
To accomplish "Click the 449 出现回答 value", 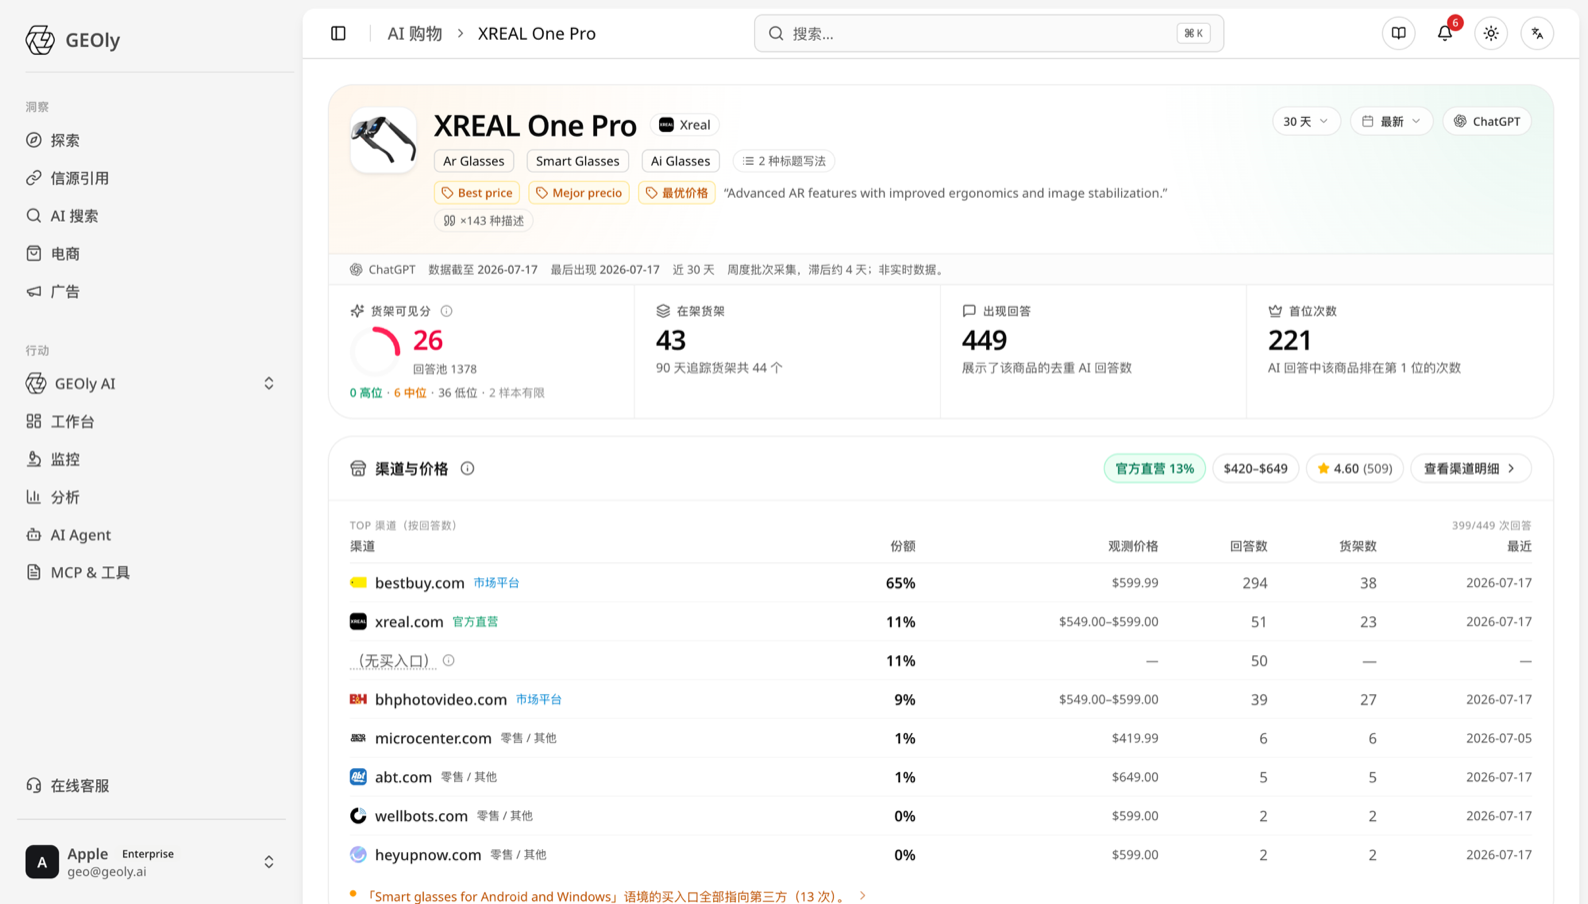I will click(984, 341).
